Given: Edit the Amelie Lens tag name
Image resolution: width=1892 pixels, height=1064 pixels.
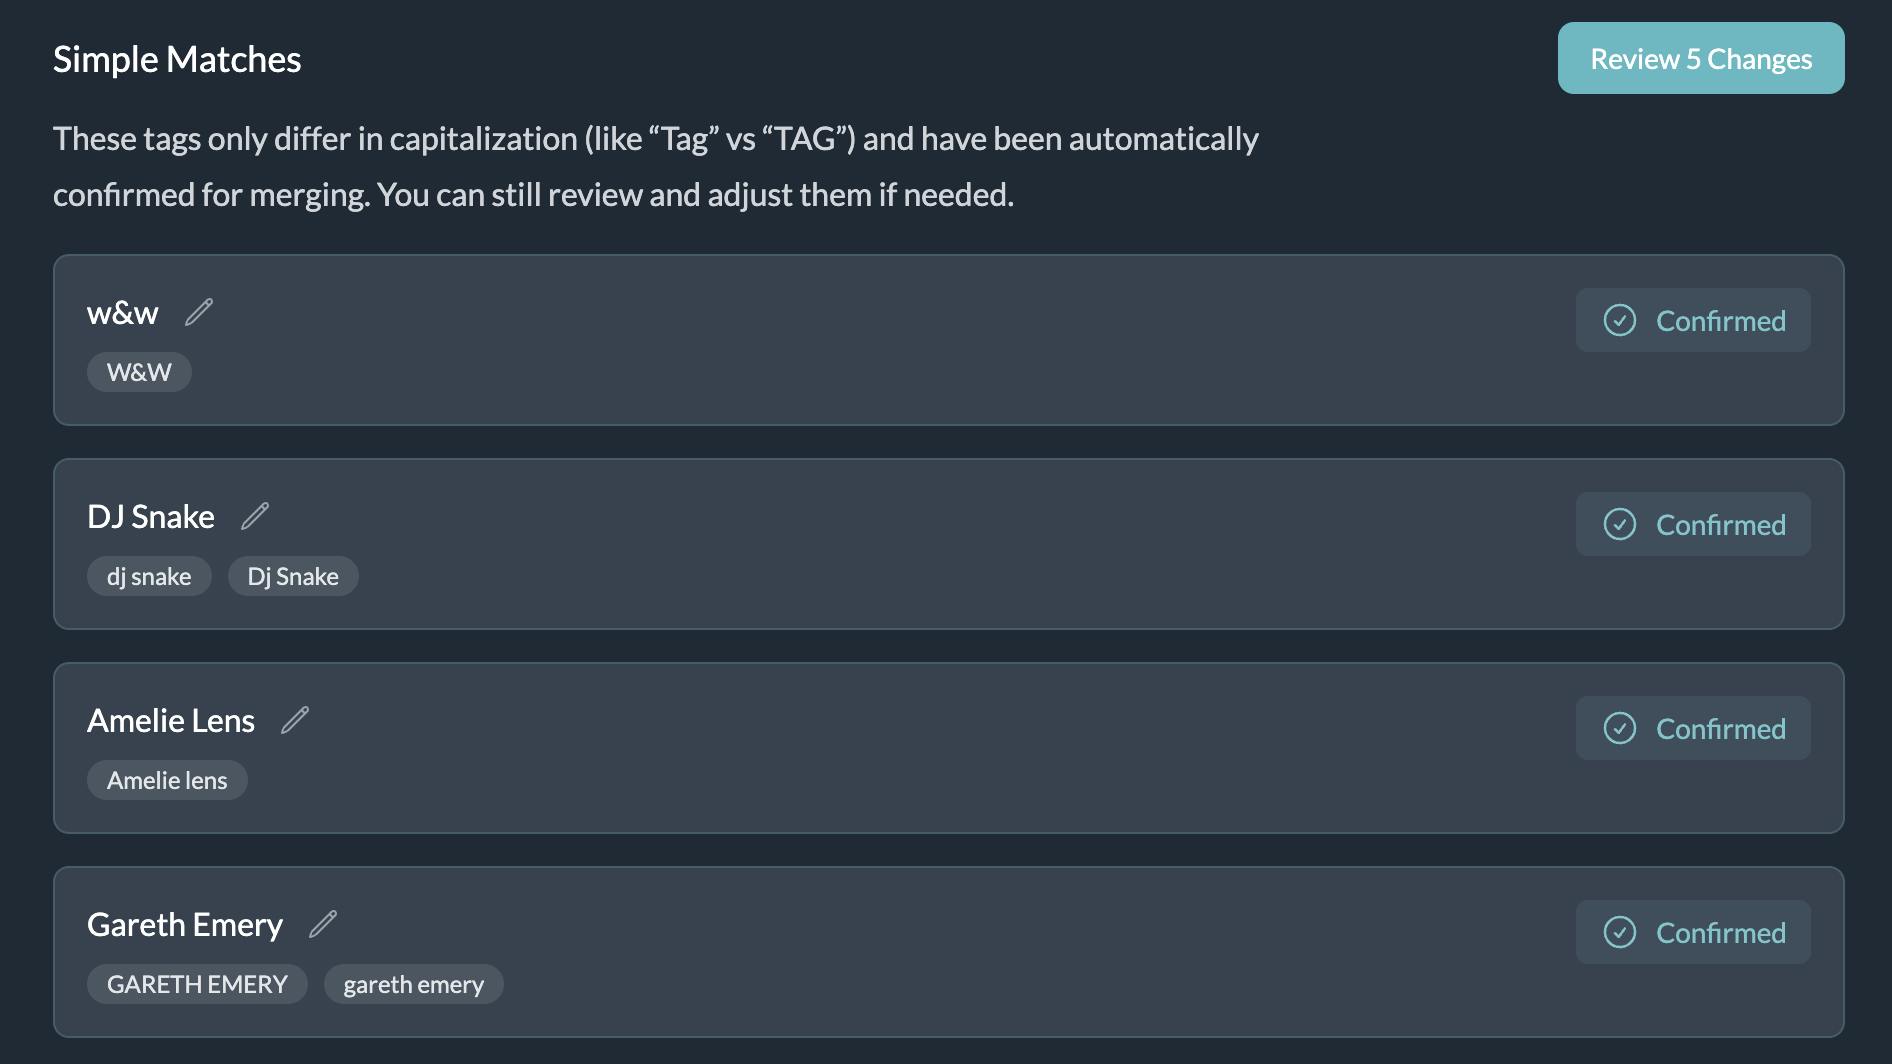Looking at the screenshot, I should point(295,720).
